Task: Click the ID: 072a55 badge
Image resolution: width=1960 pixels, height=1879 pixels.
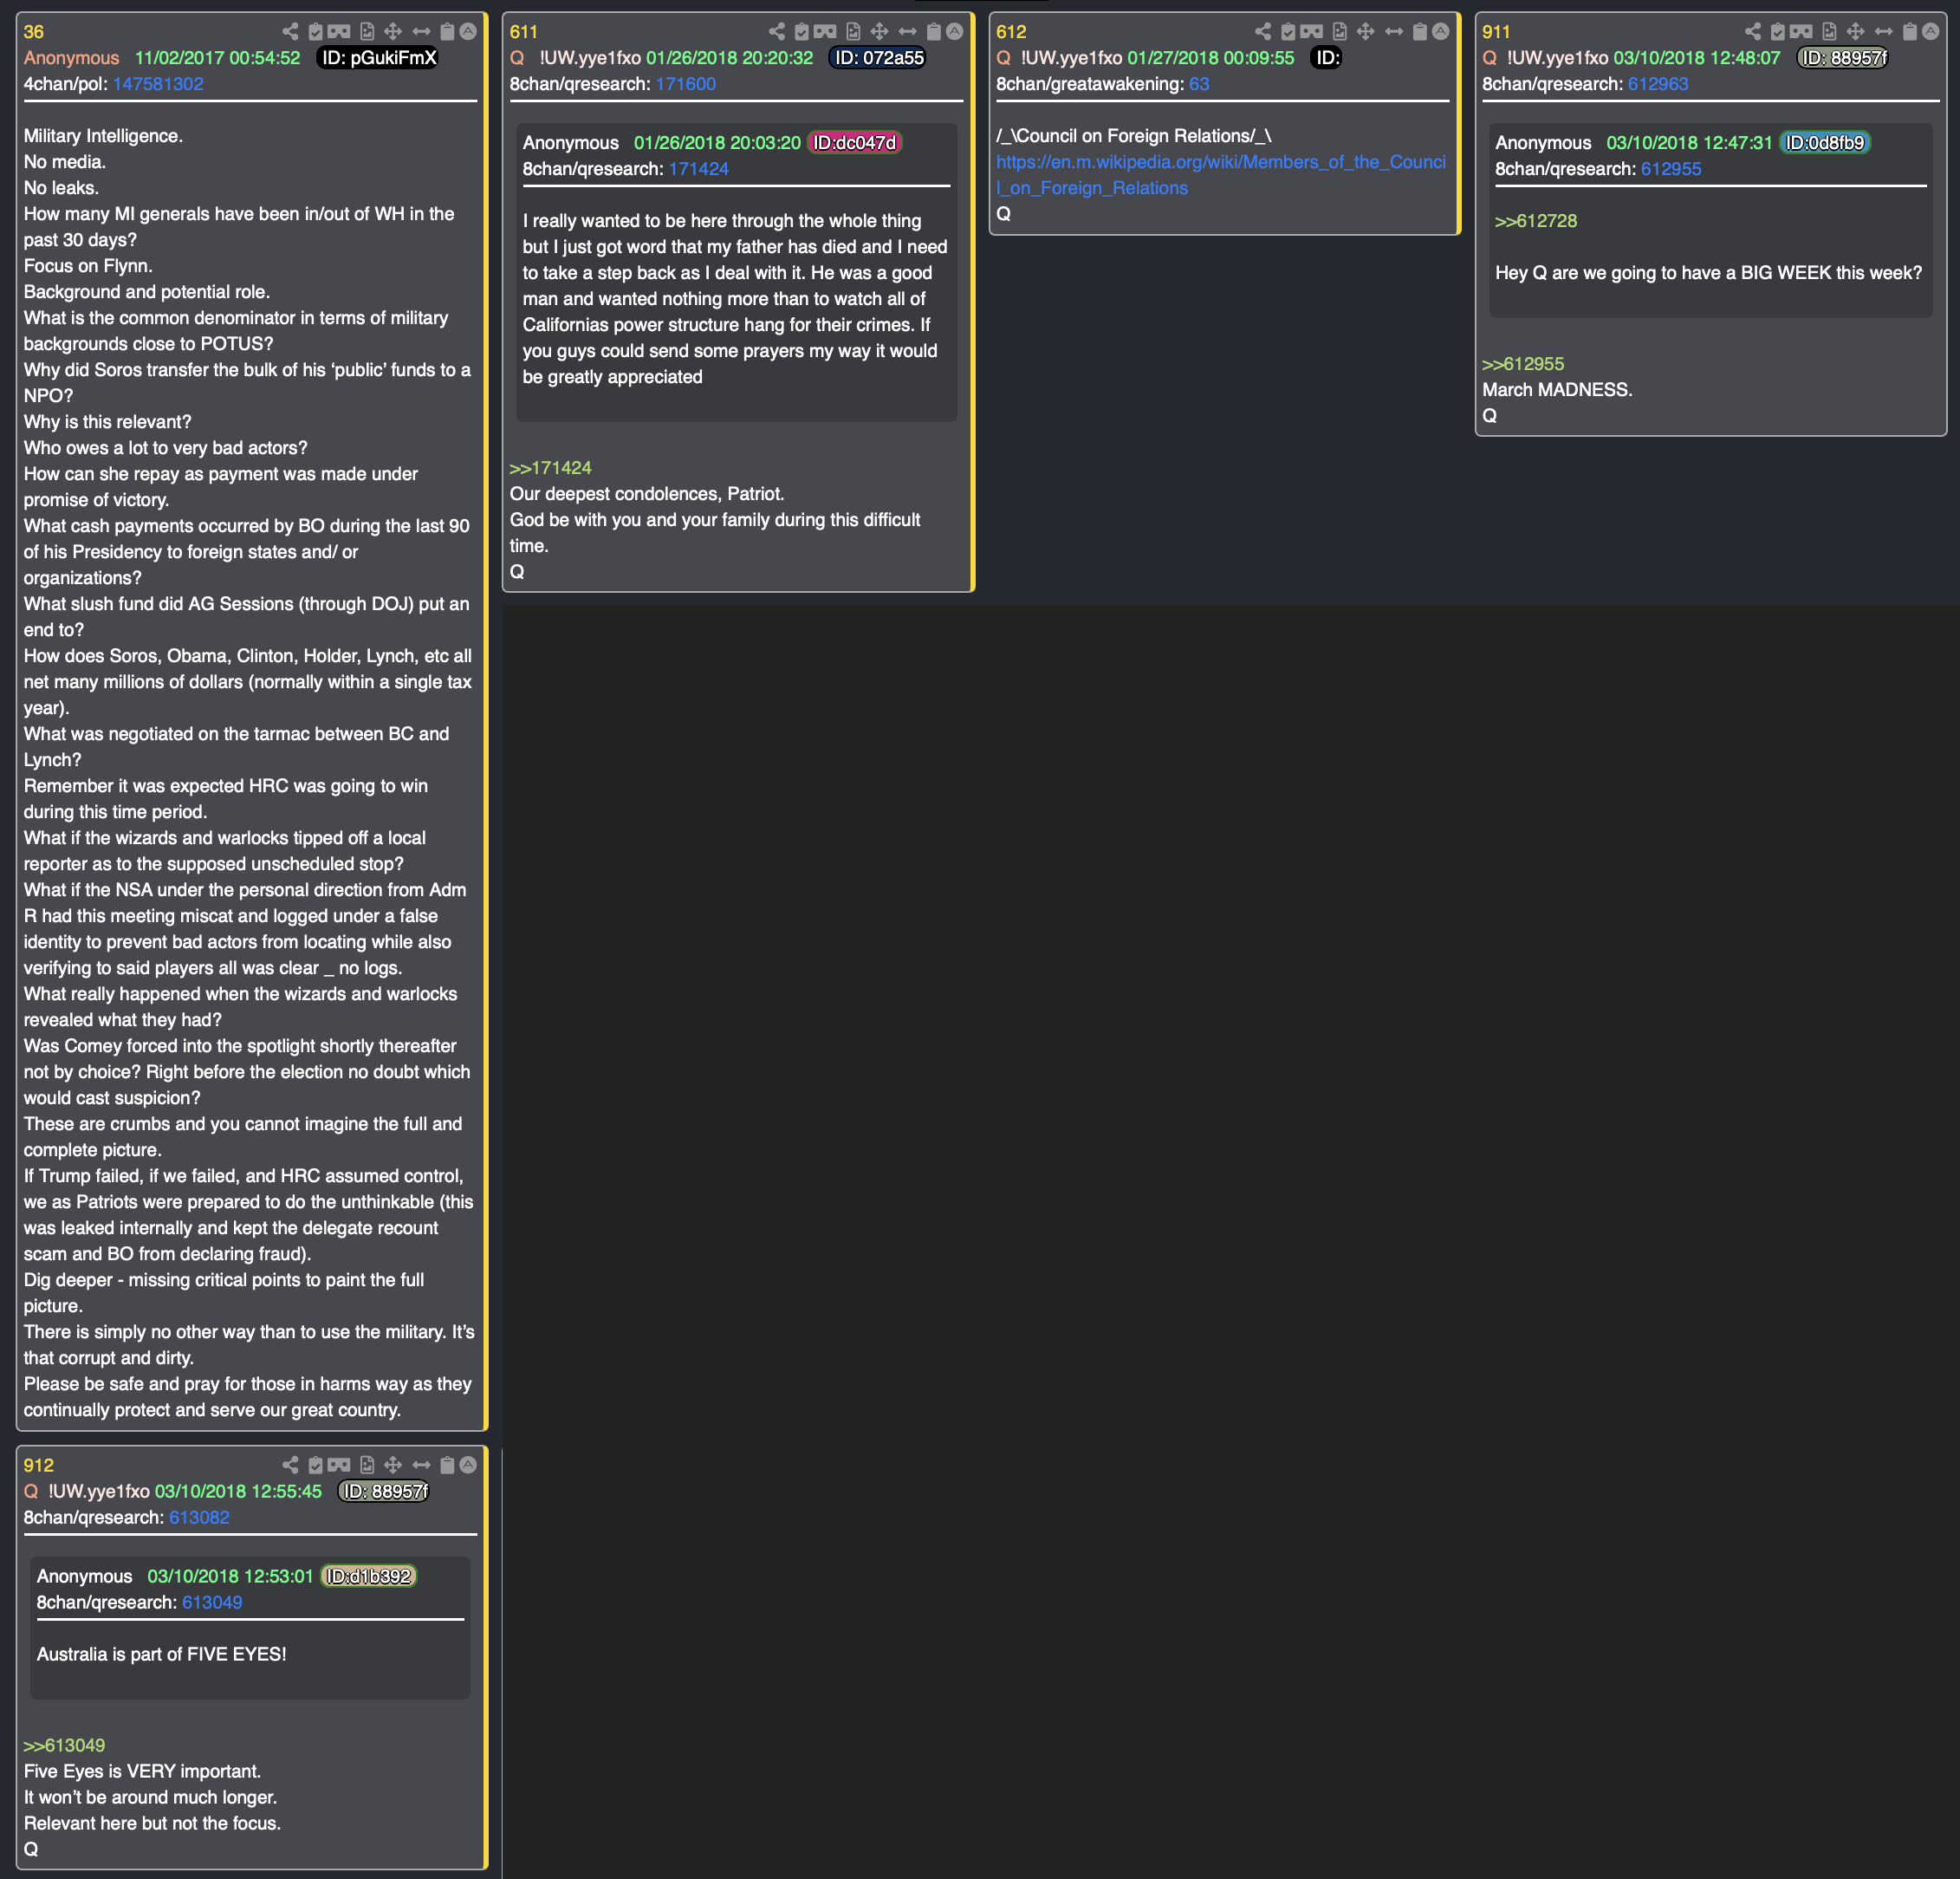Action: (879, 58)
